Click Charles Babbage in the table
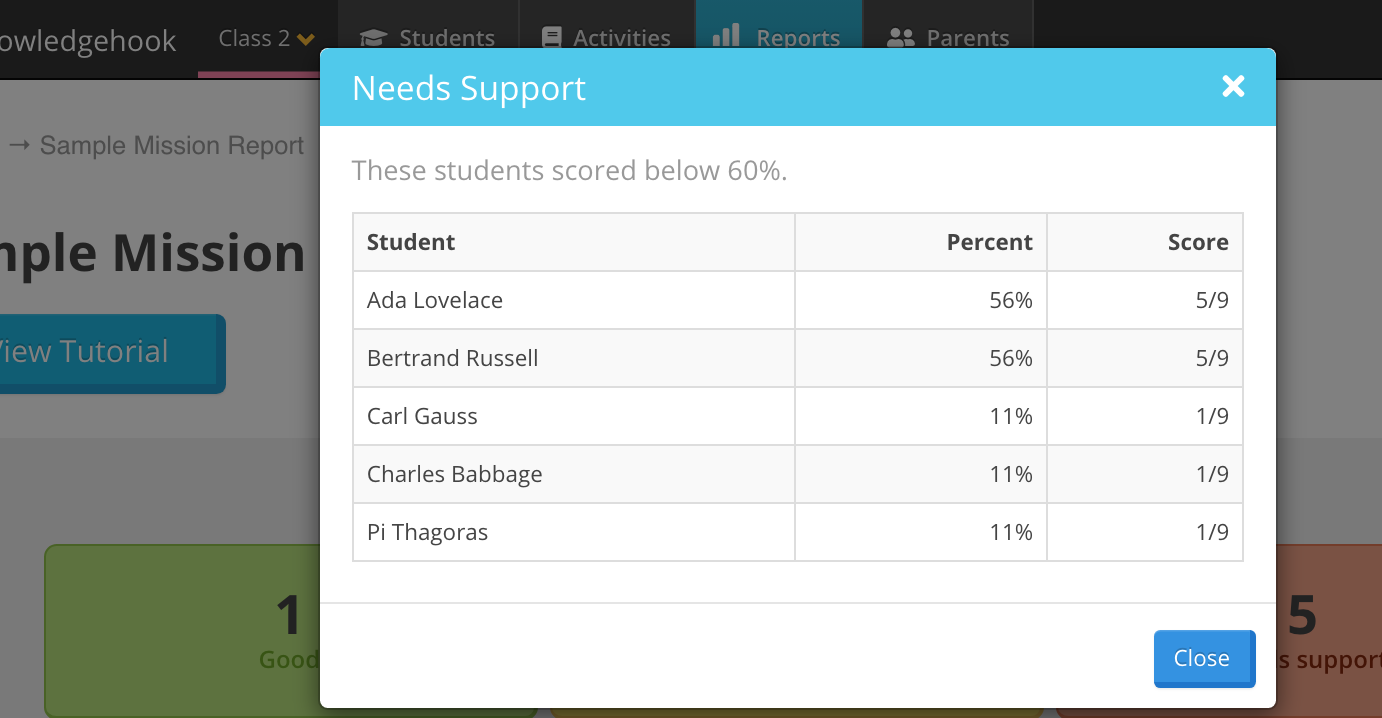This screenshot has width=1382, height=718. coord(454,474)
